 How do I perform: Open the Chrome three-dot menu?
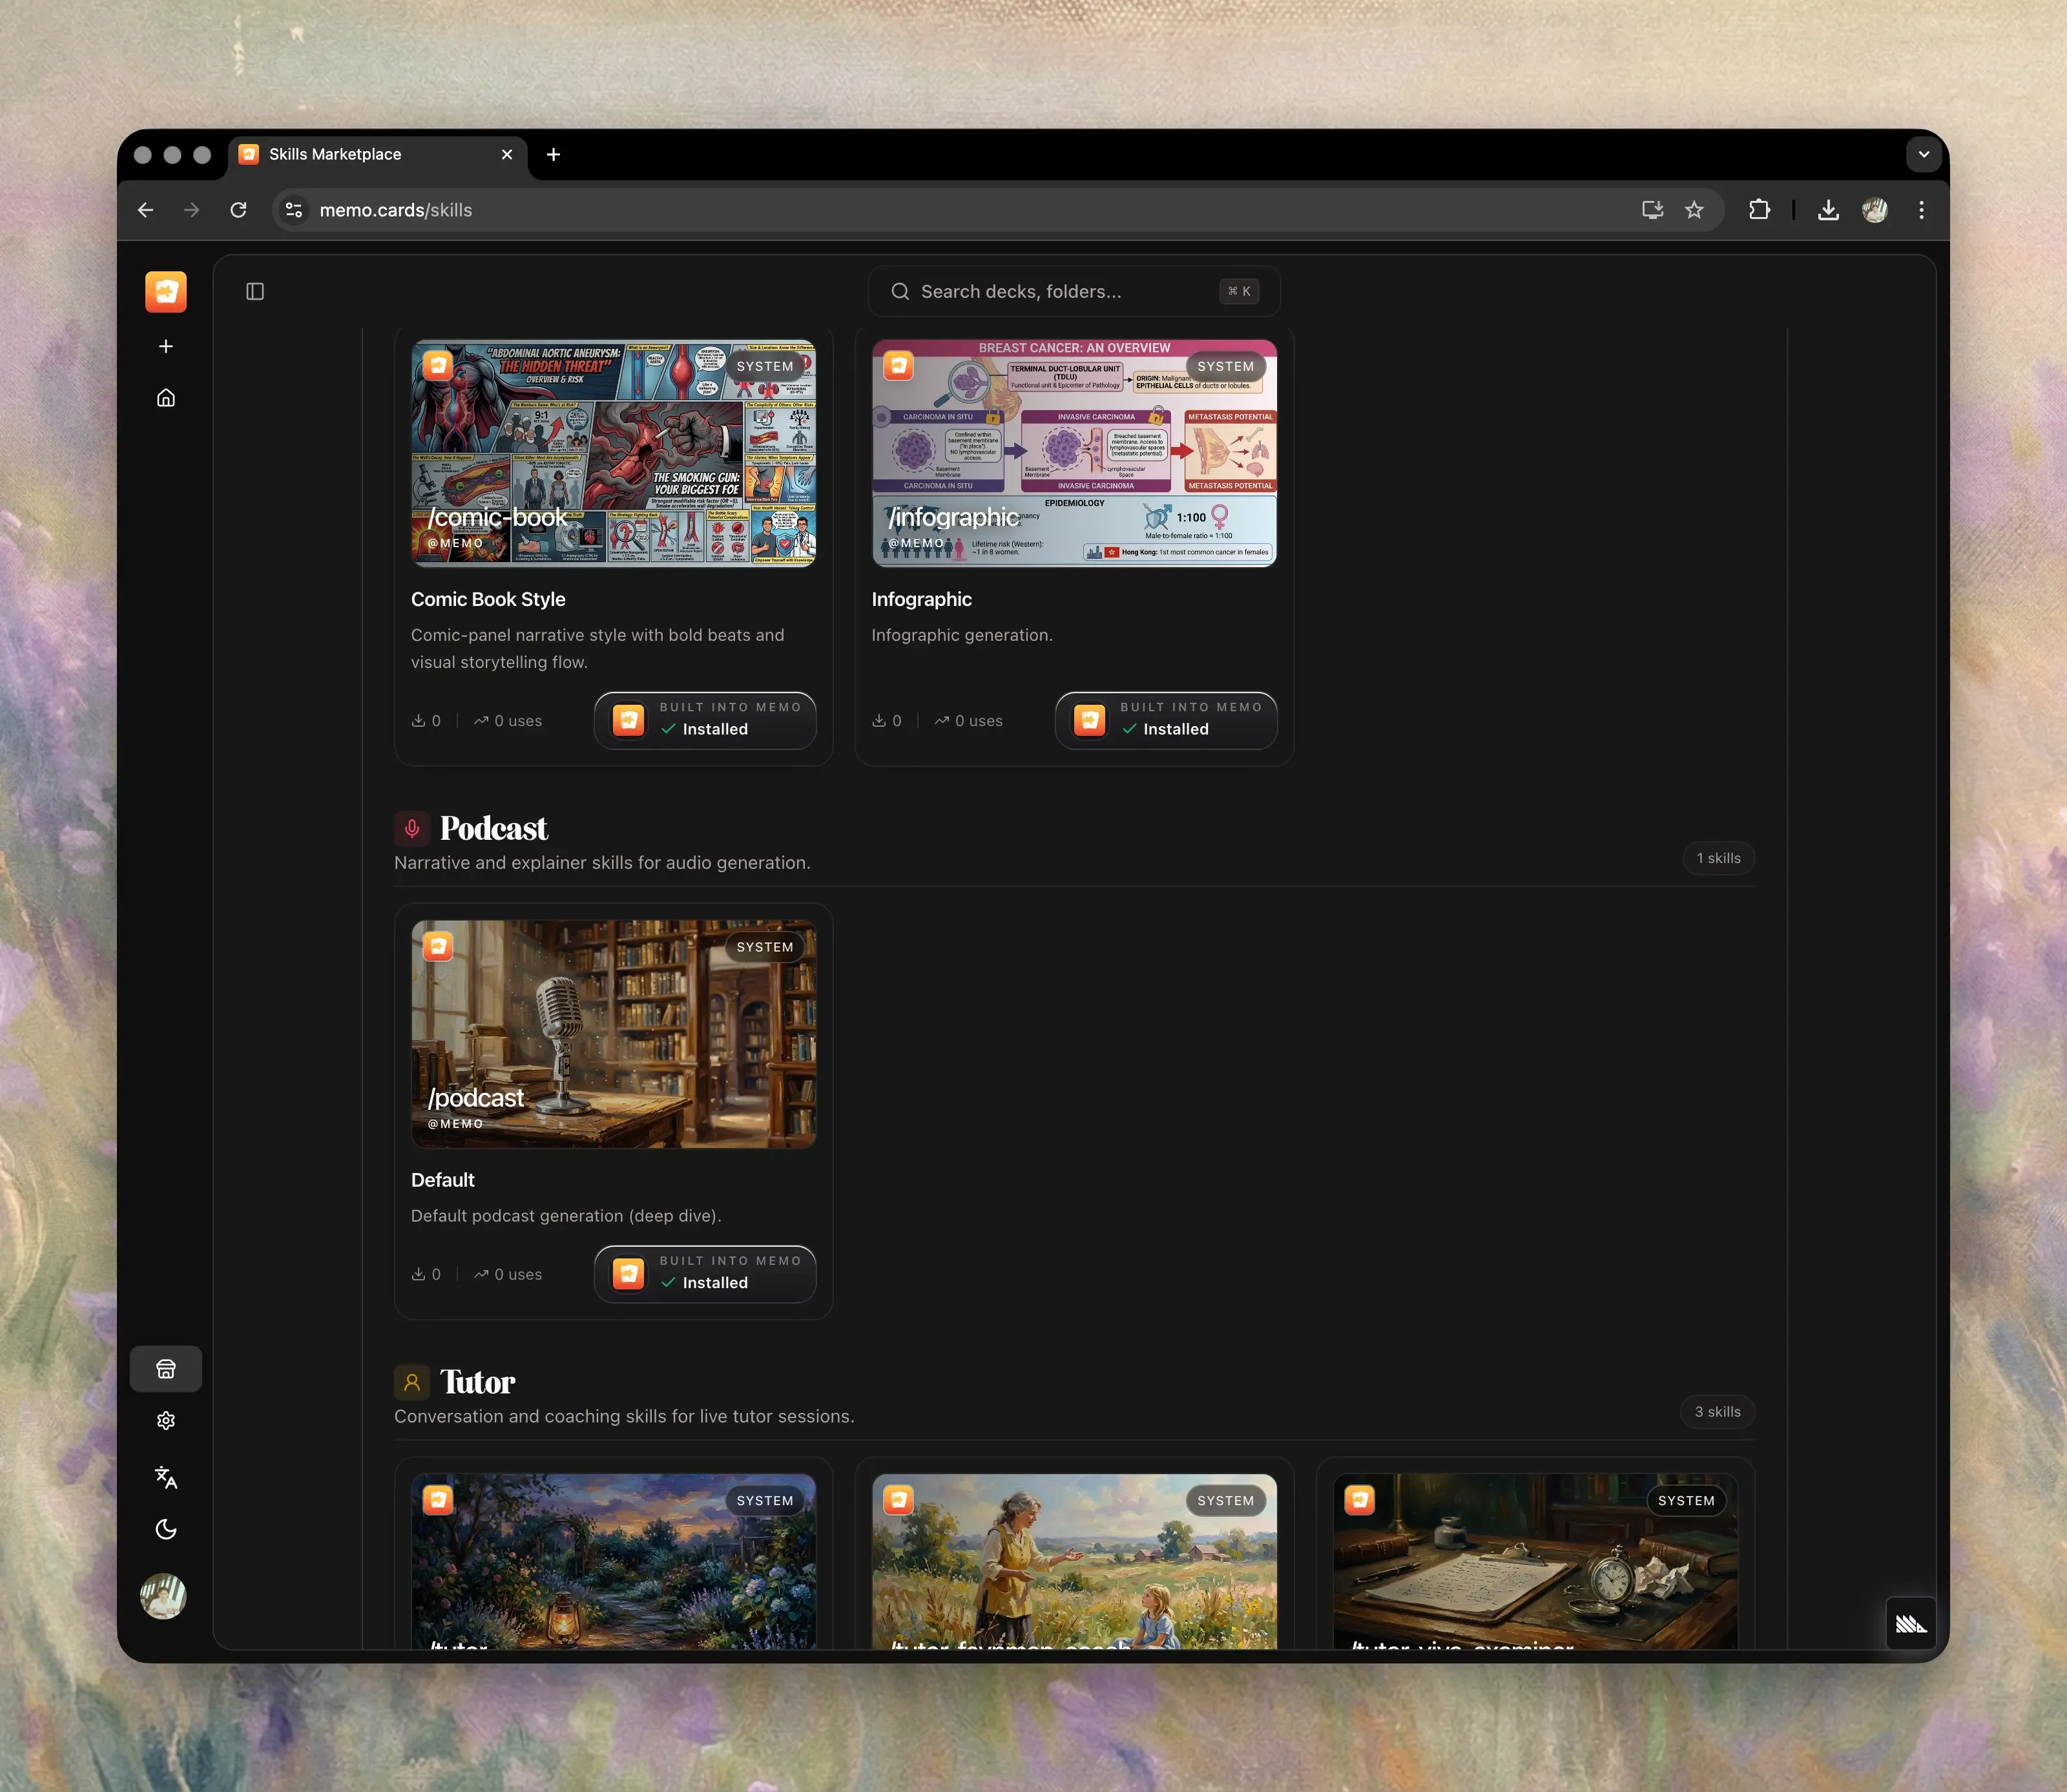point(1921,210)
